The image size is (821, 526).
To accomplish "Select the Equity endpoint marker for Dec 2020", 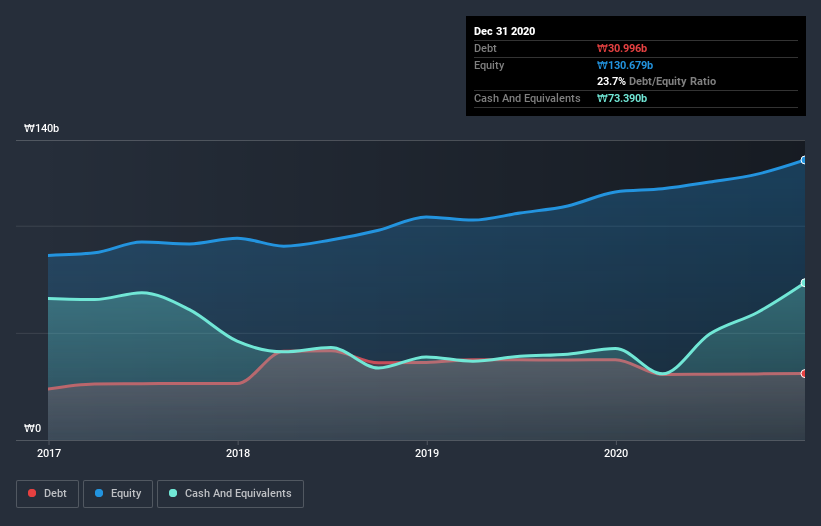I will (804, 160).
